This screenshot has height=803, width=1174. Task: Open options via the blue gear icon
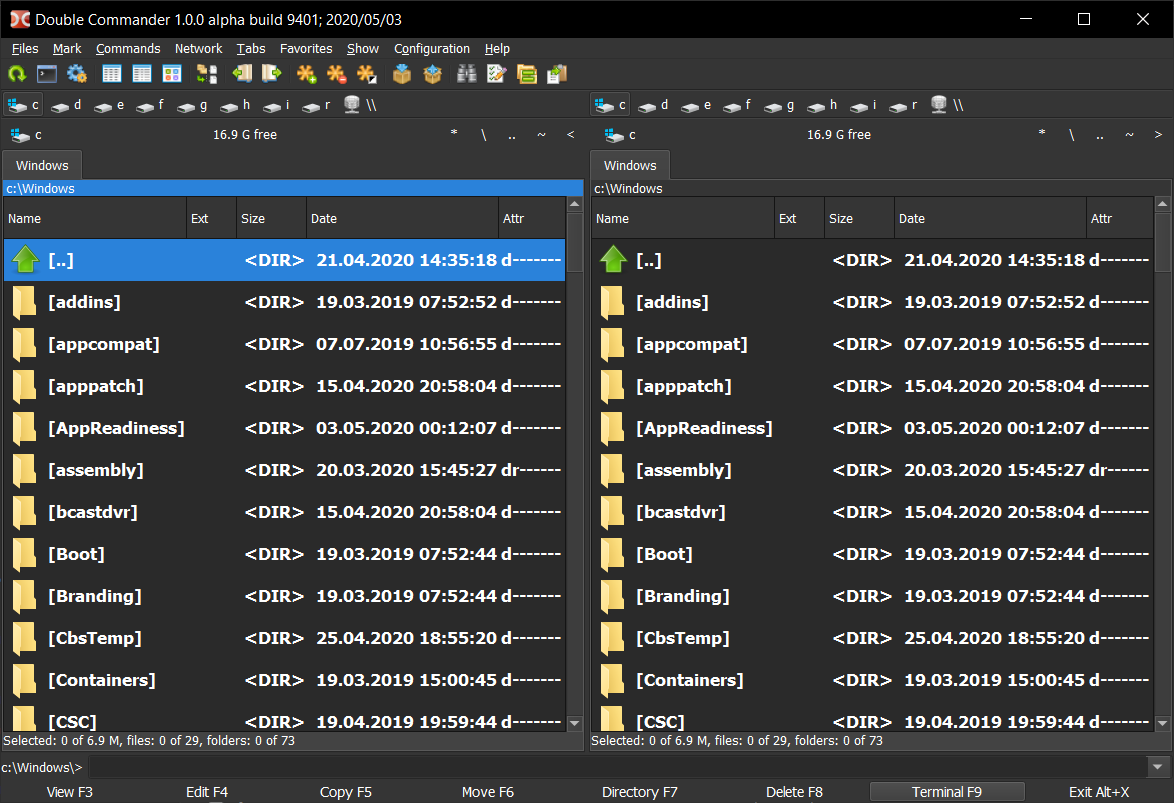pyautogui.click(x=76, y=74)
